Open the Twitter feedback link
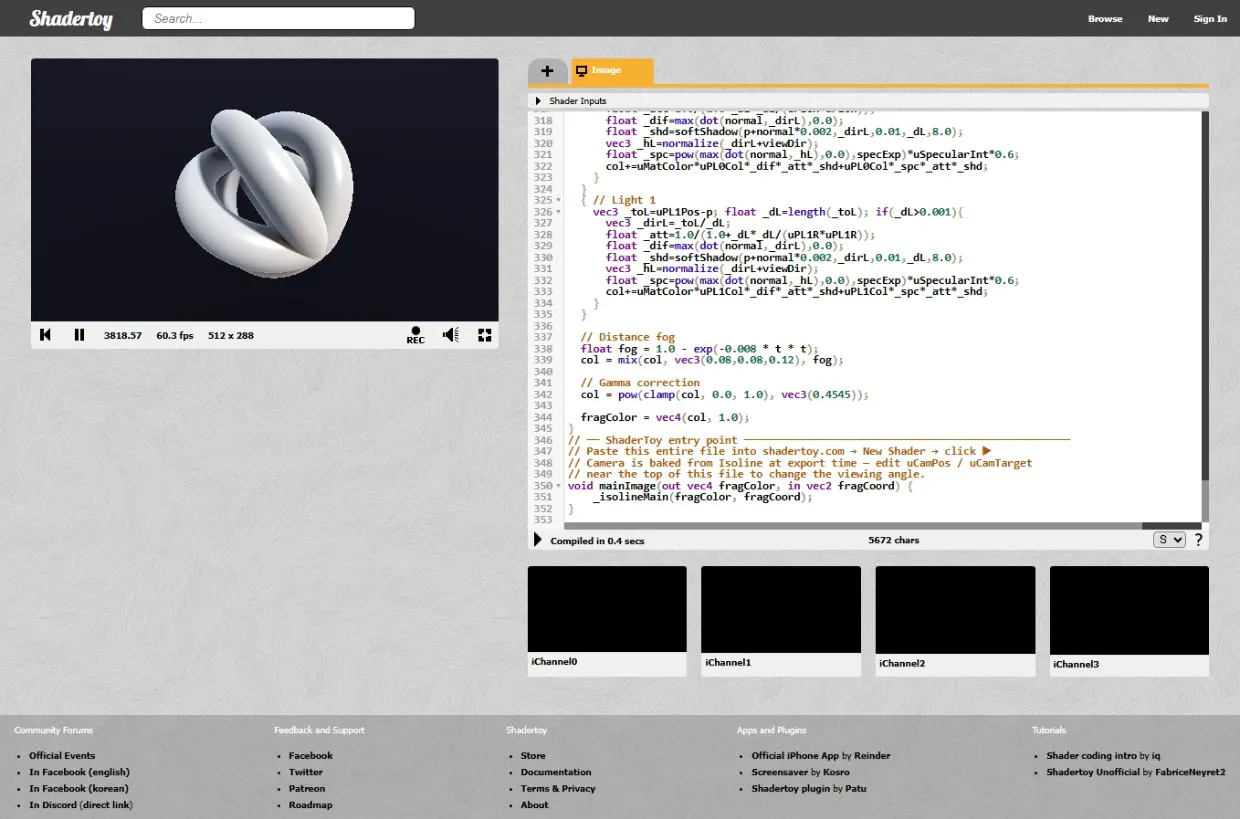 coord(306,772)
